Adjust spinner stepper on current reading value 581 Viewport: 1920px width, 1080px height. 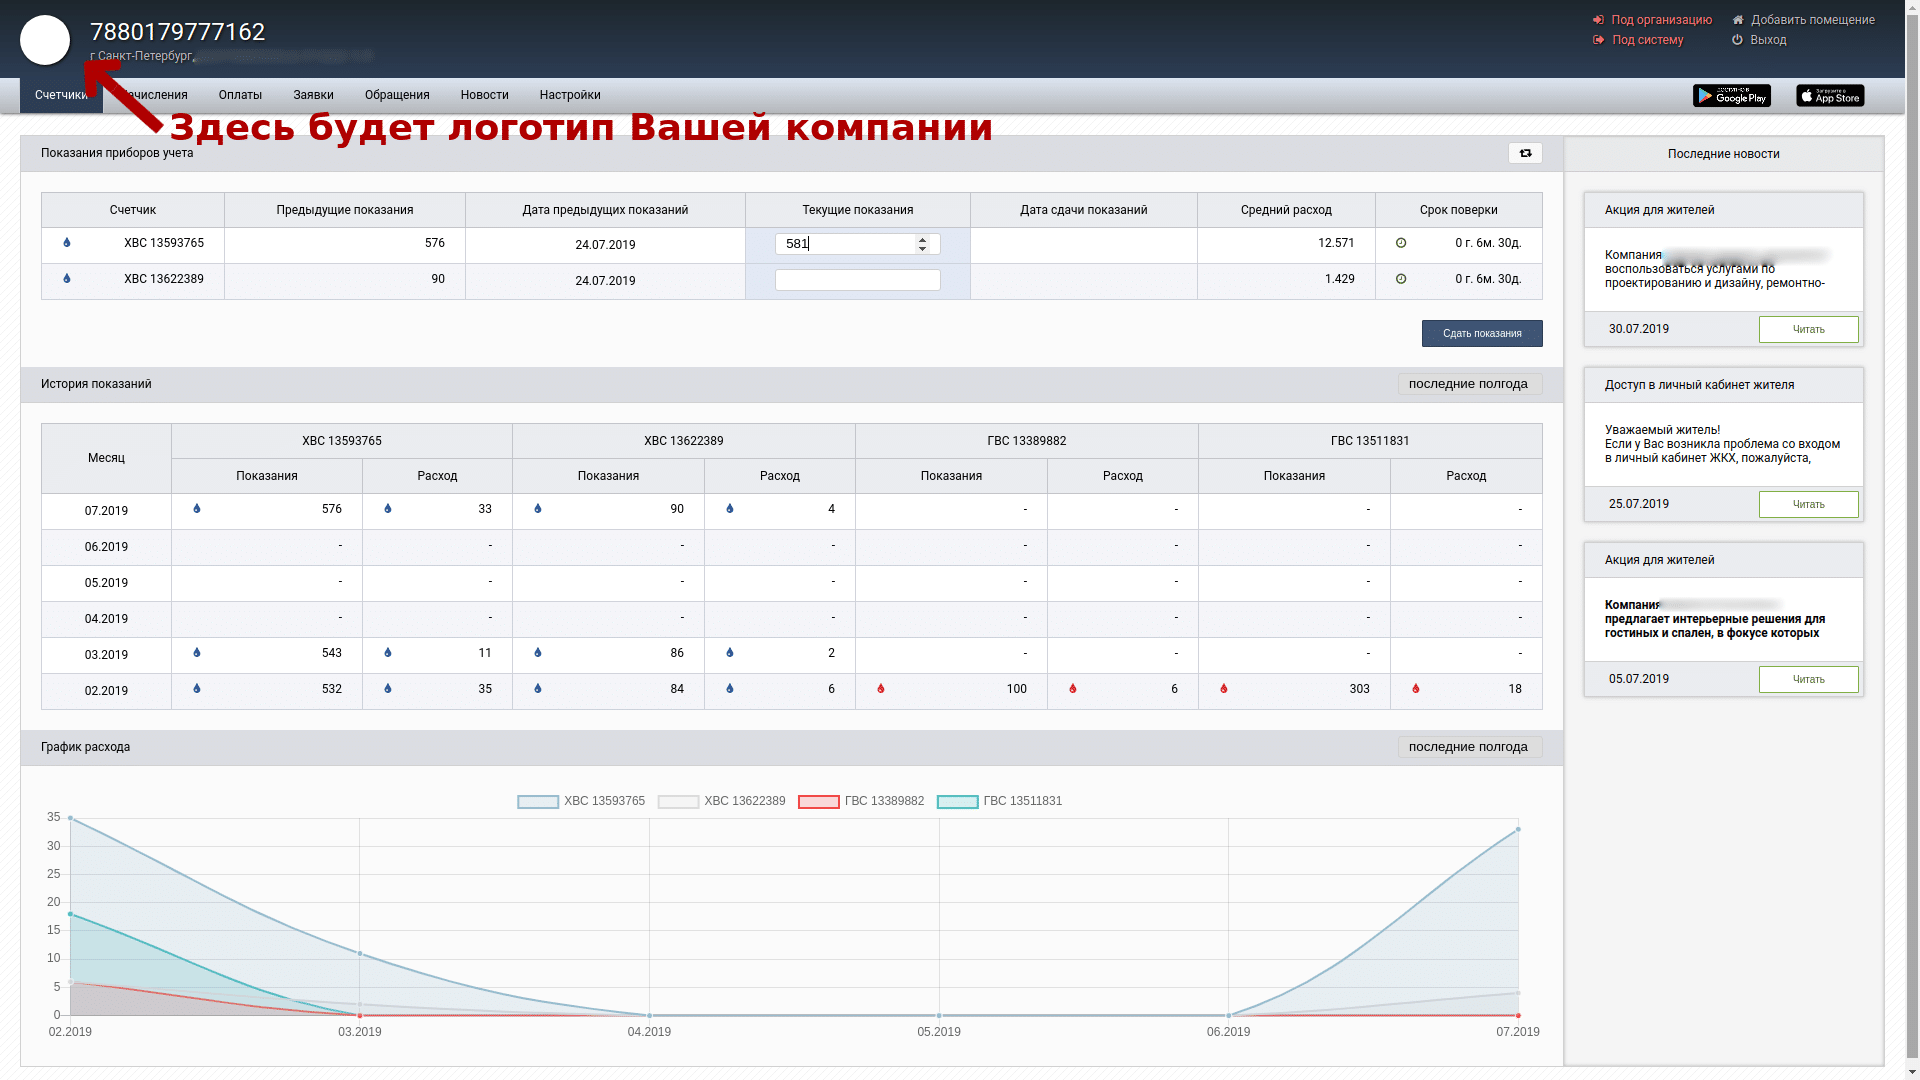(924, 243)
